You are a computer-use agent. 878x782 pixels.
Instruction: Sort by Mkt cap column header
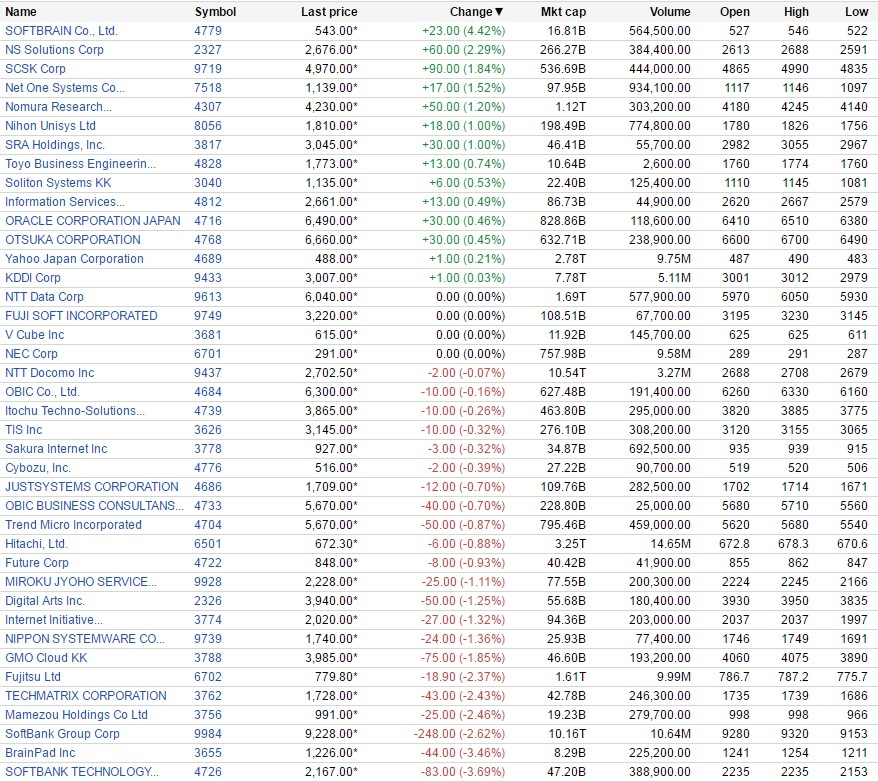coord(563,12)
